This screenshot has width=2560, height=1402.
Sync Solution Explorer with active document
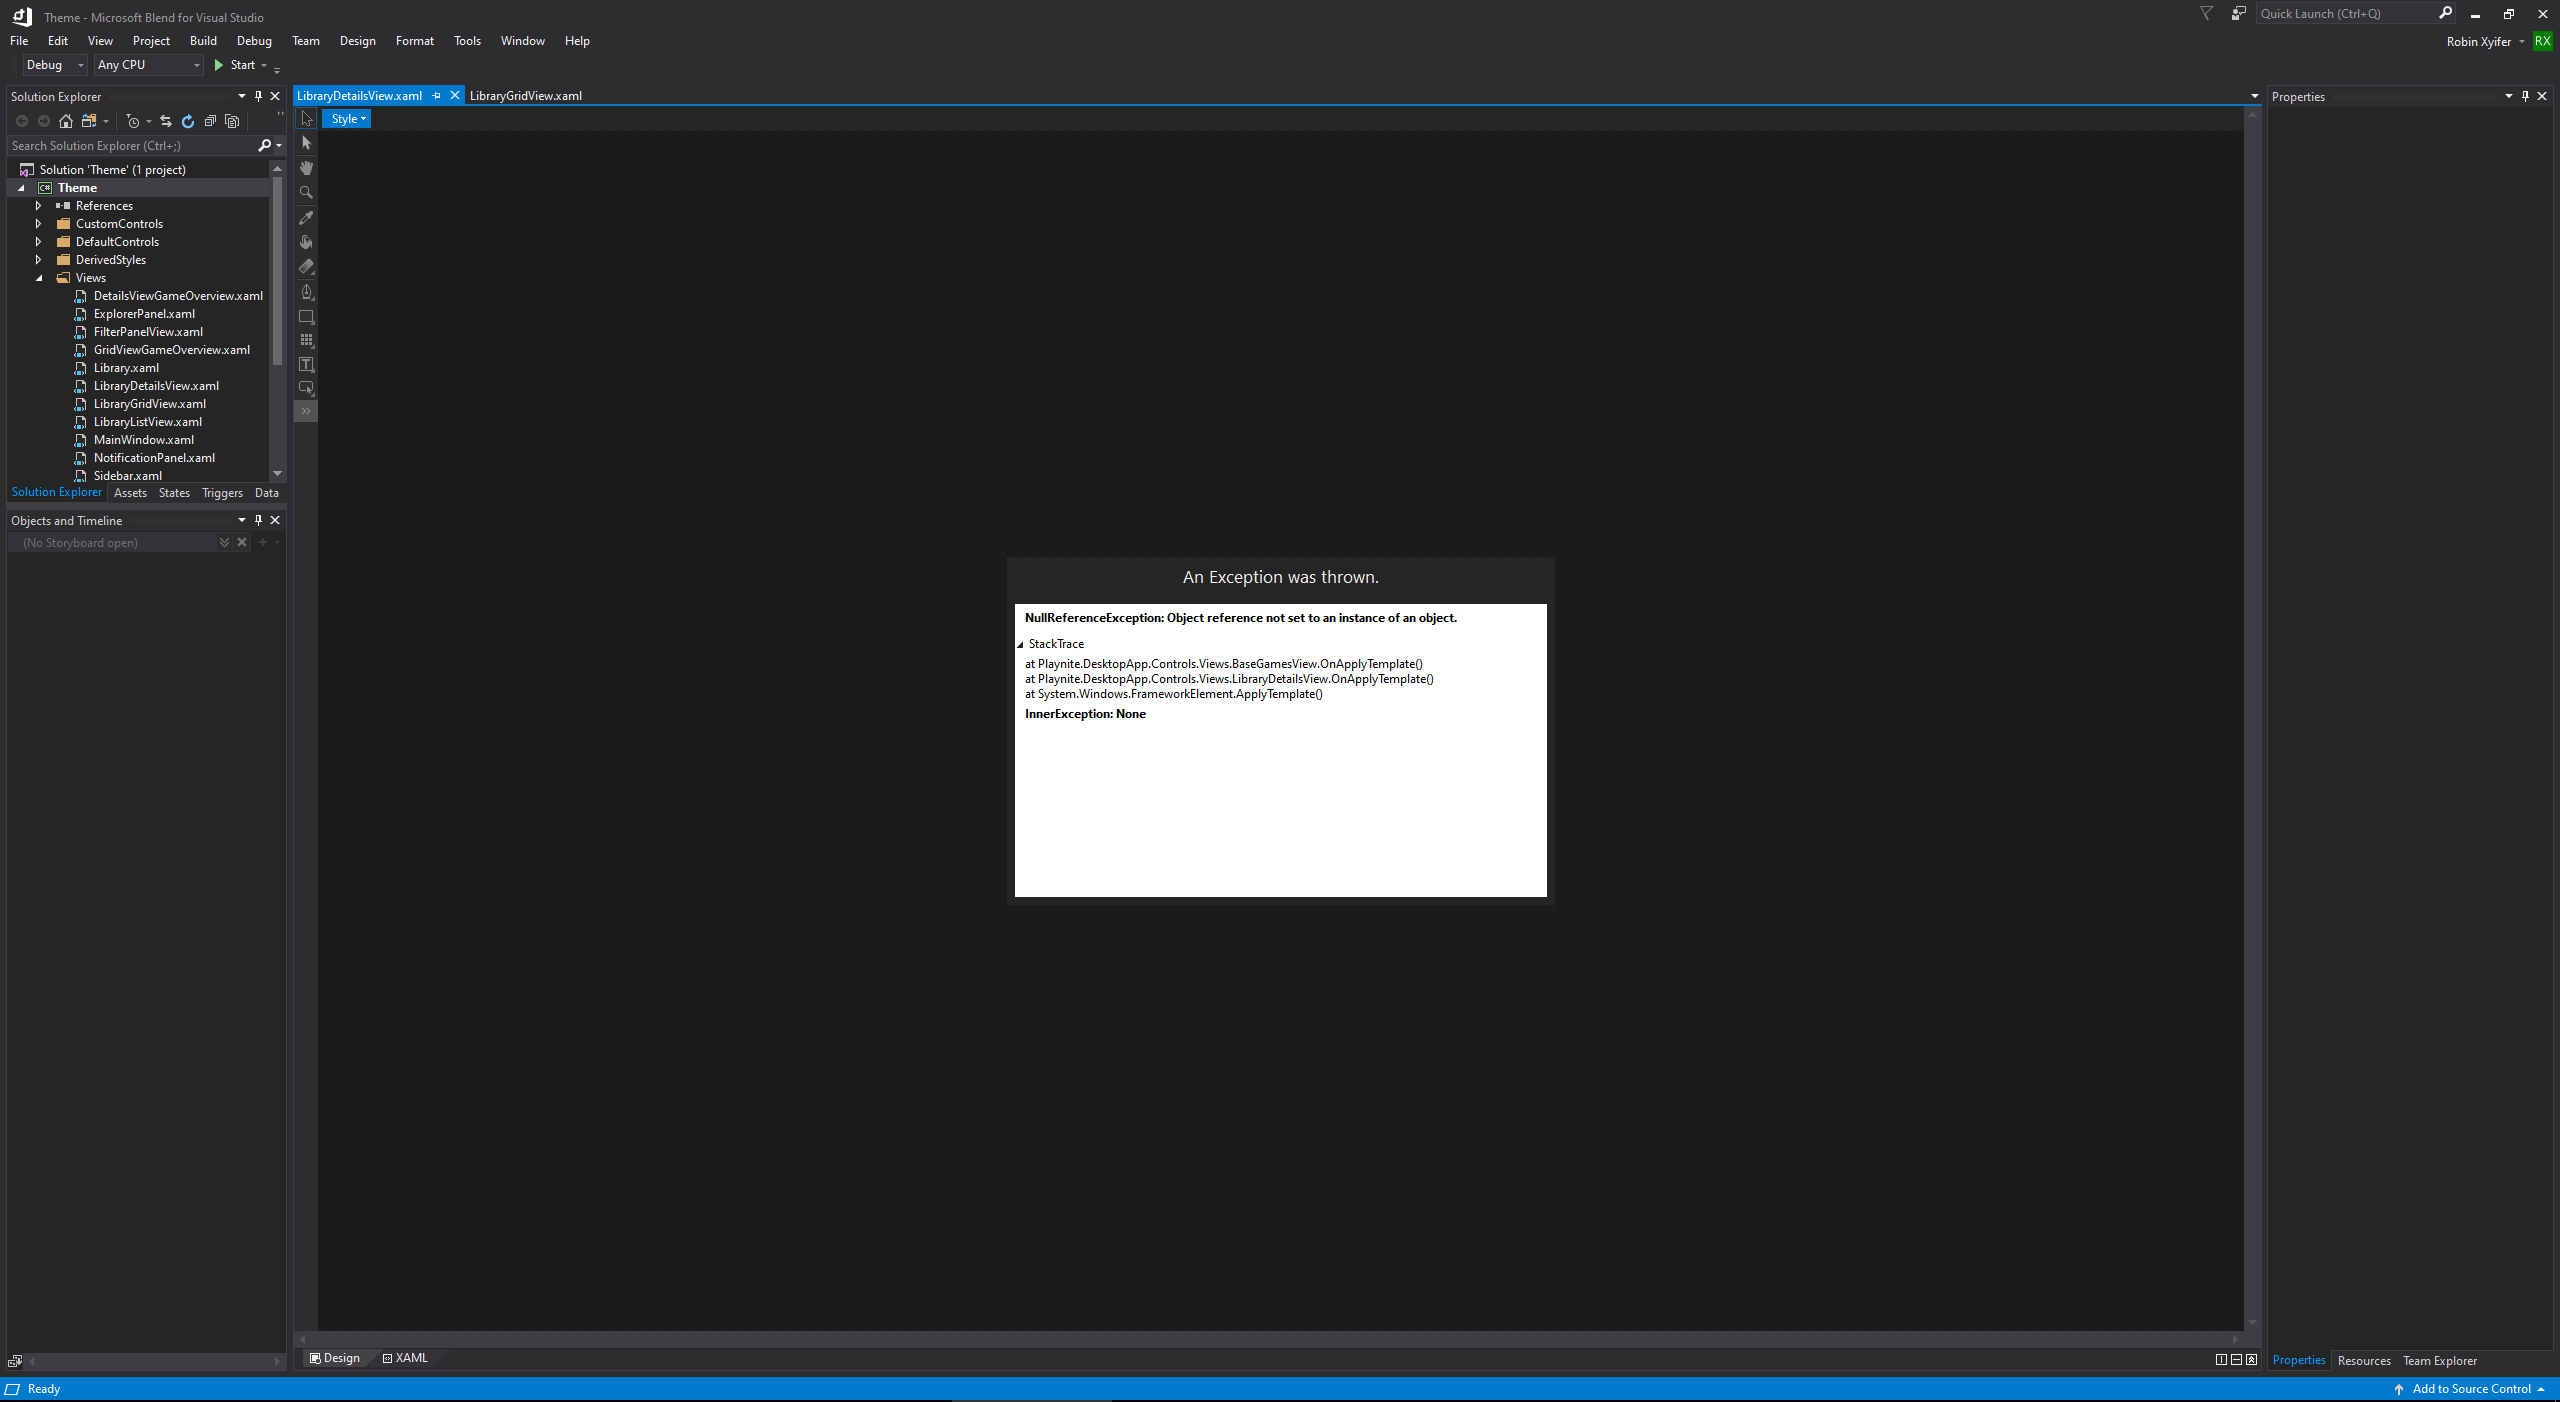(x=165, y=121)
